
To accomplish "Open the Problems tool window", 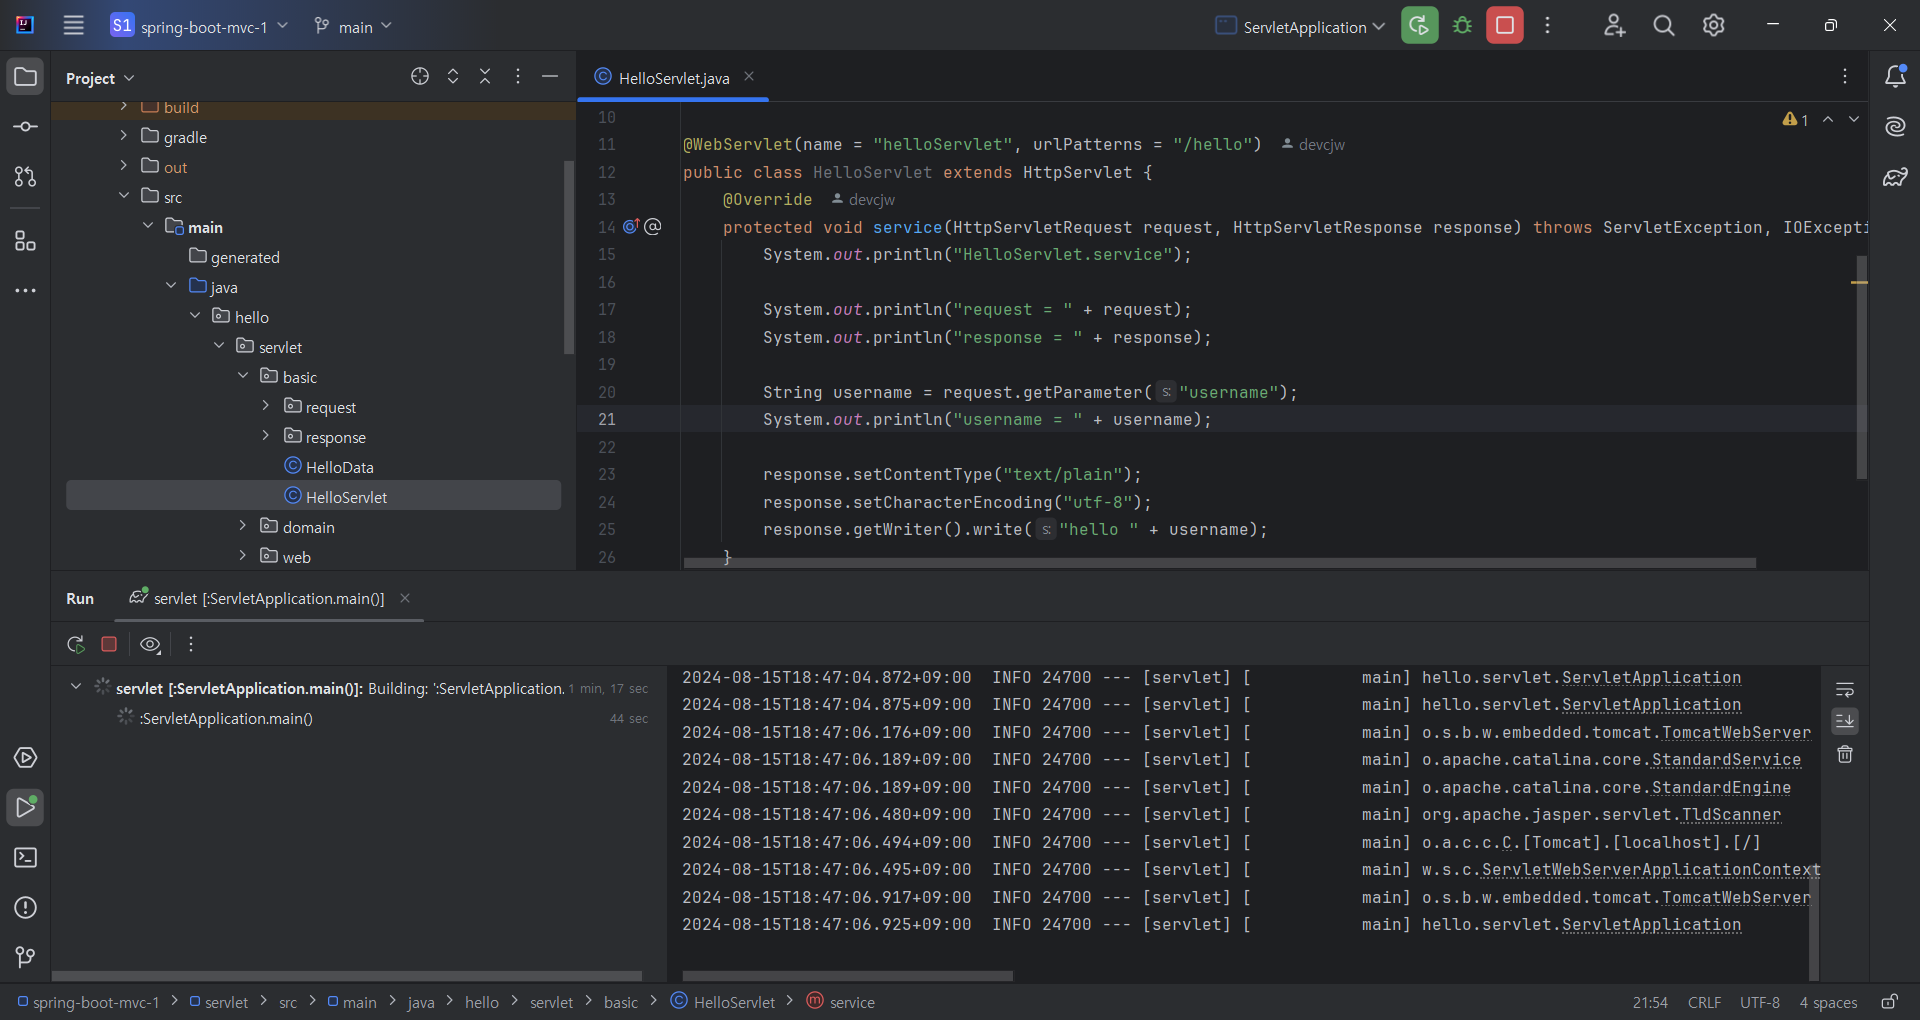I will (x=26, y=908).
